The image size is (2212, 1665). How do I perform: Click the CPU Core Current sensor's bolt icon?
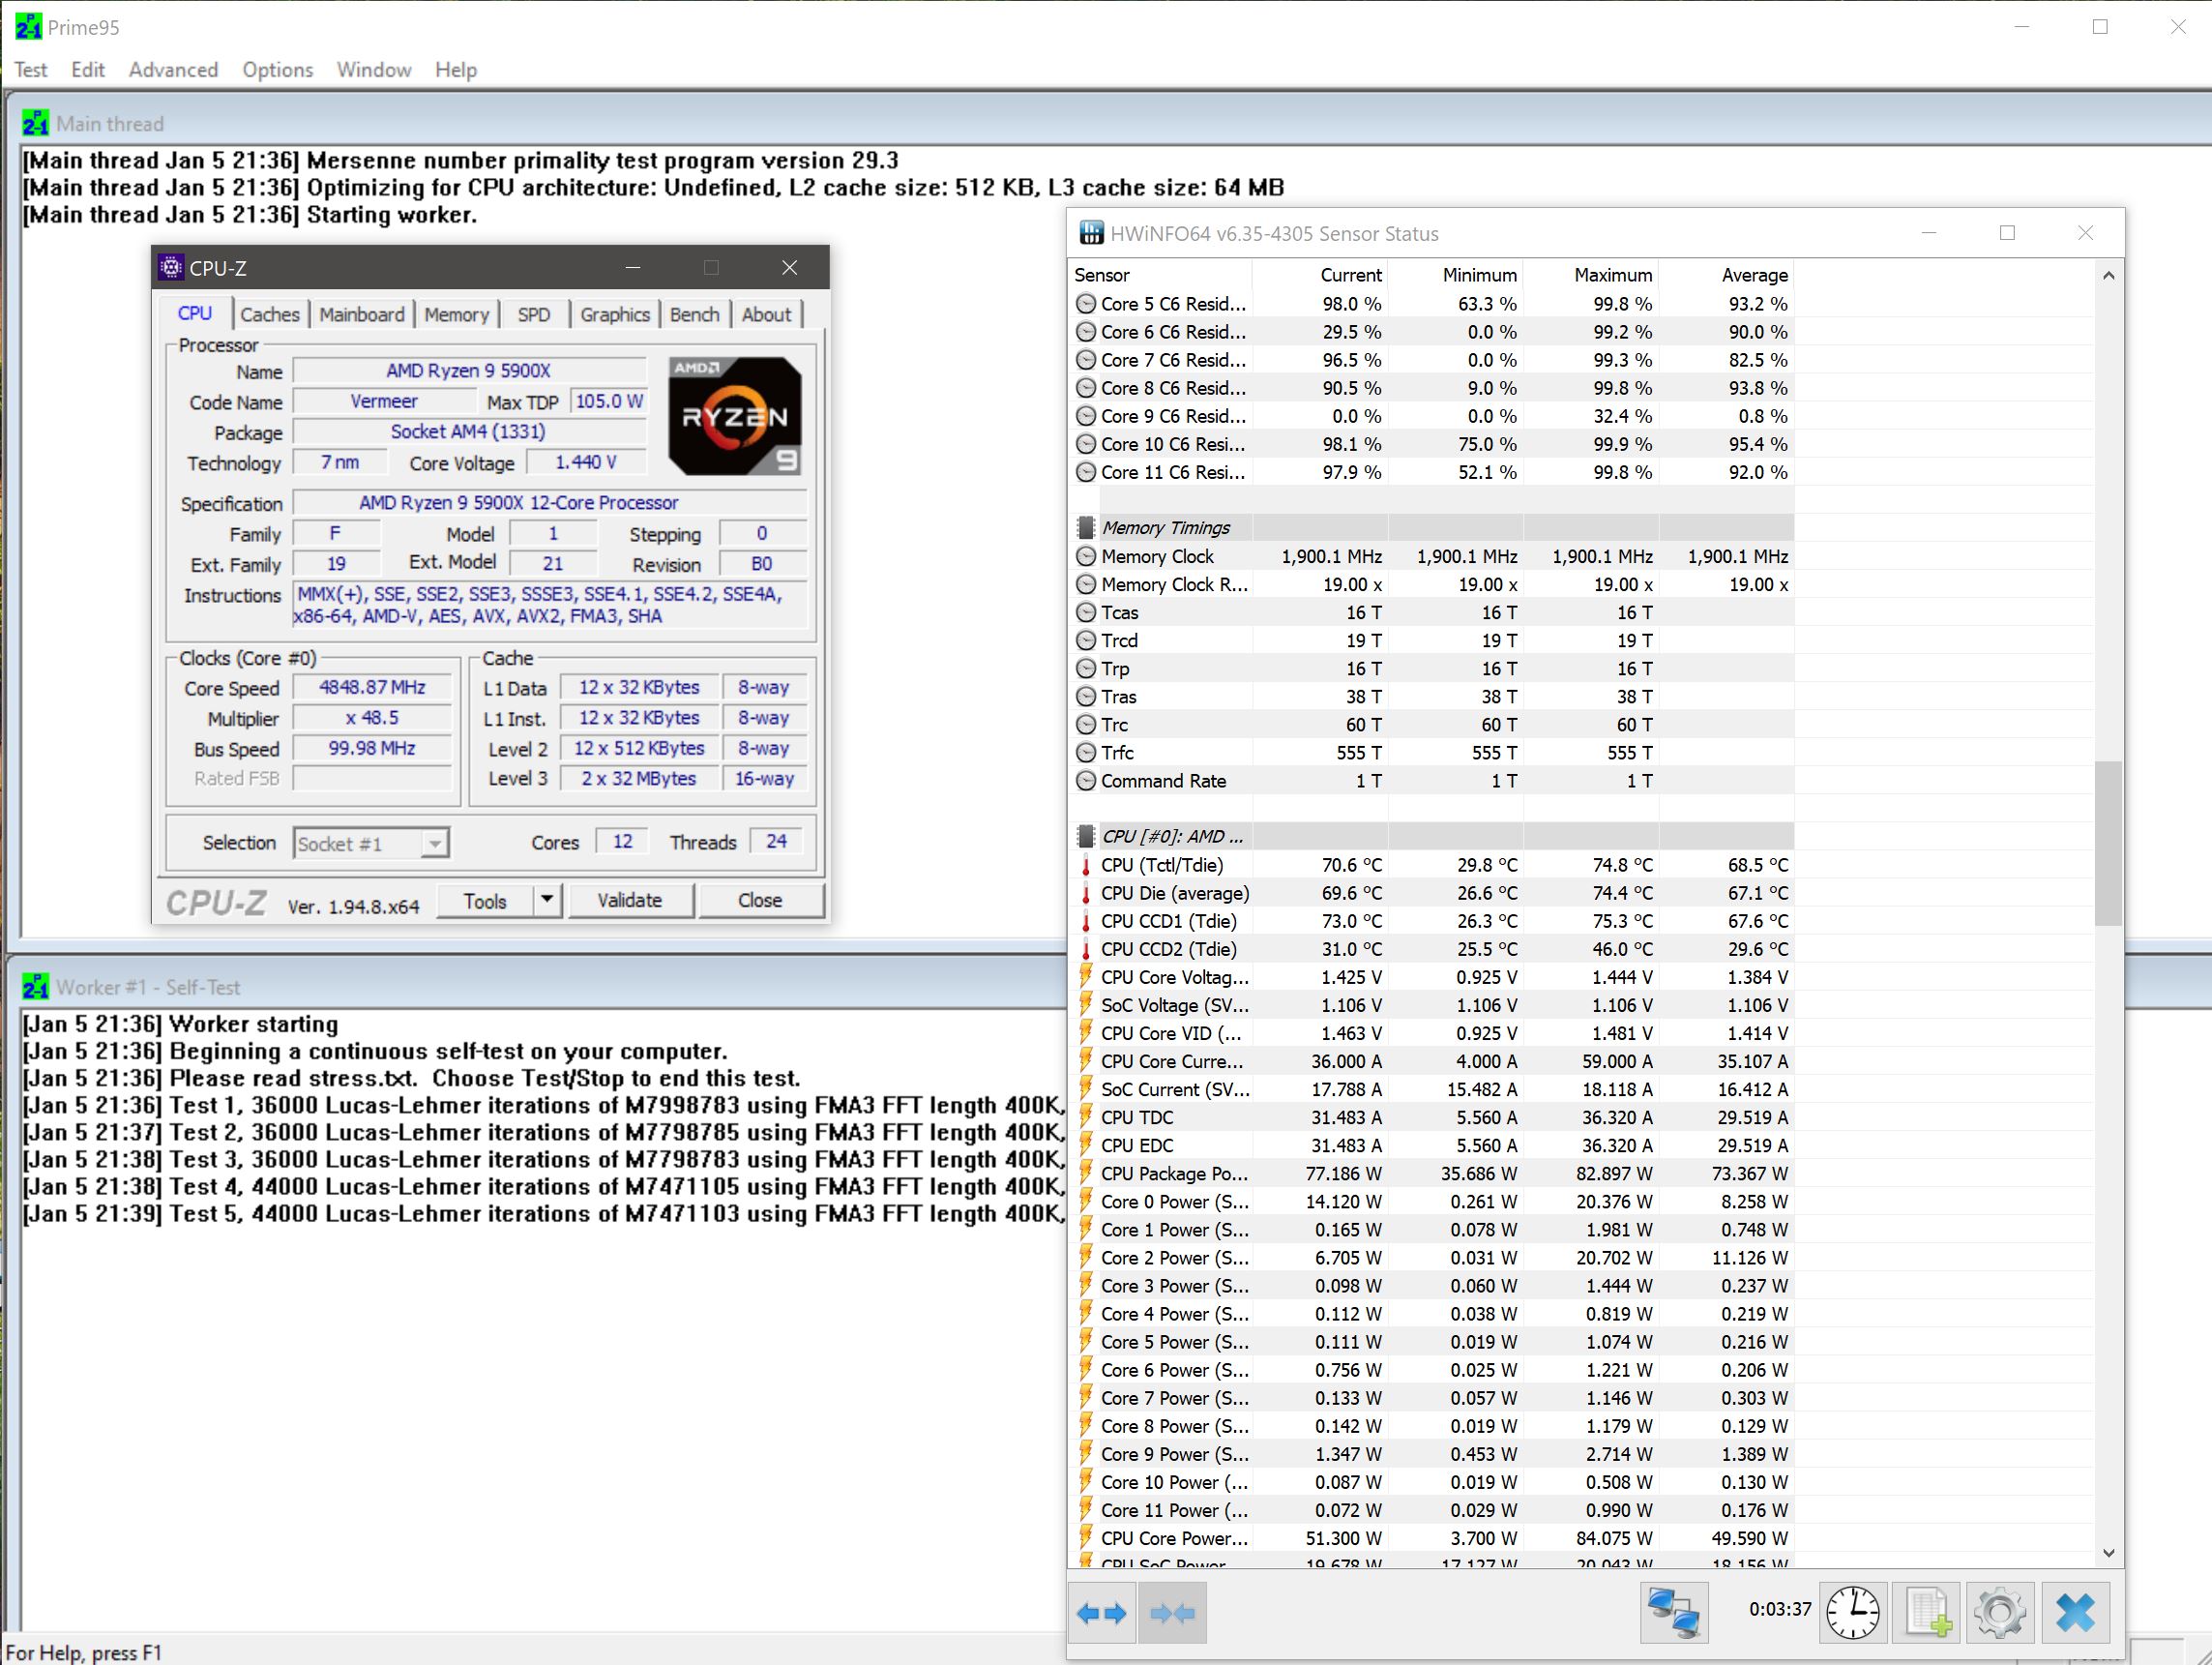click(x=1086, y=1061)
